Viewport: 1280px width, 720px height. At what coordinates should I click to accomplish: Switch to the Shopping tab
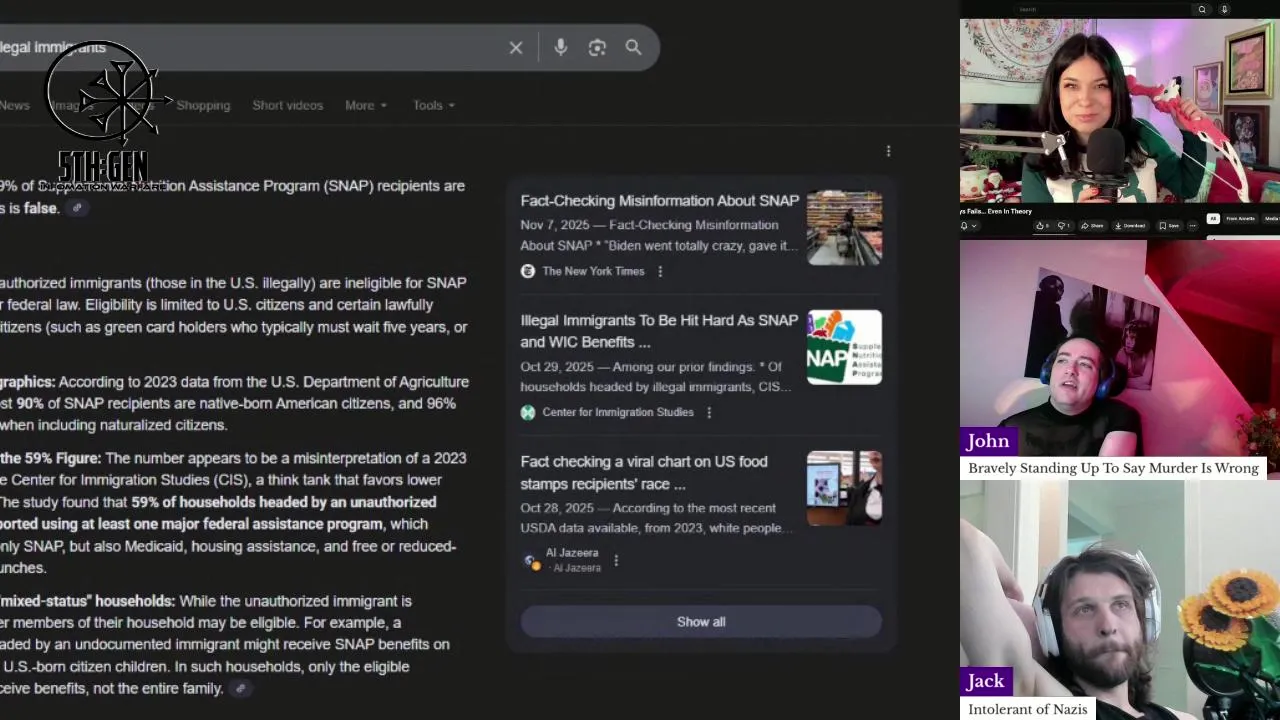[203, 105]
